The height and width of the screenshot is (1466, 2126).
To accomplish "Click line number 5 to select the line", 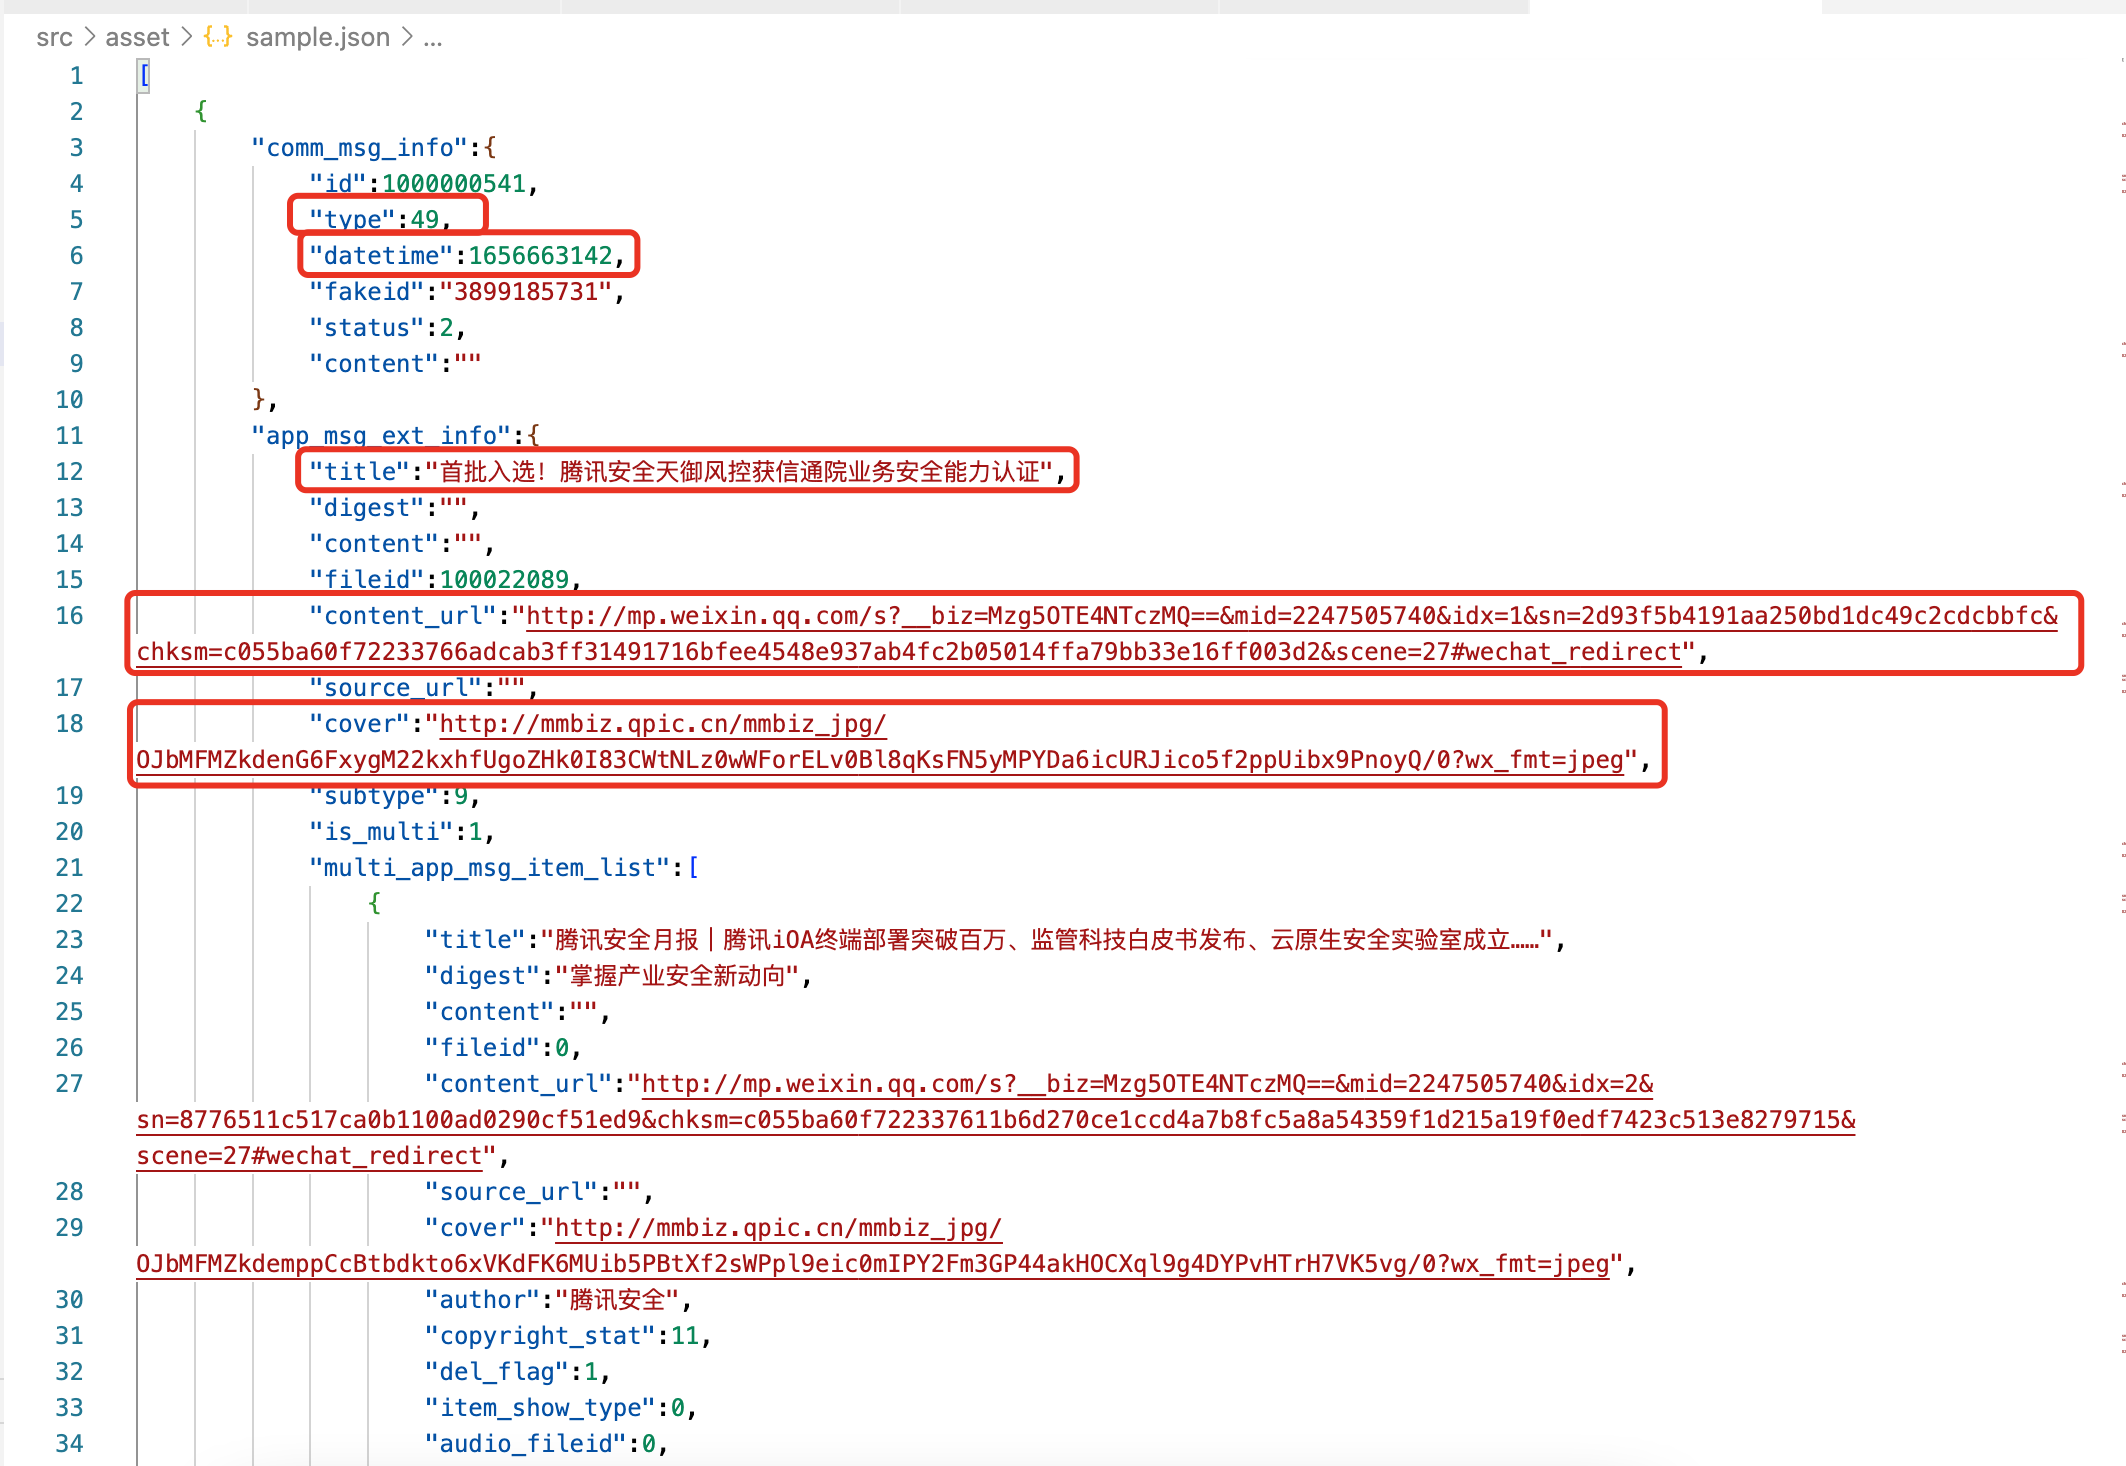I will [x=75, y=219].
